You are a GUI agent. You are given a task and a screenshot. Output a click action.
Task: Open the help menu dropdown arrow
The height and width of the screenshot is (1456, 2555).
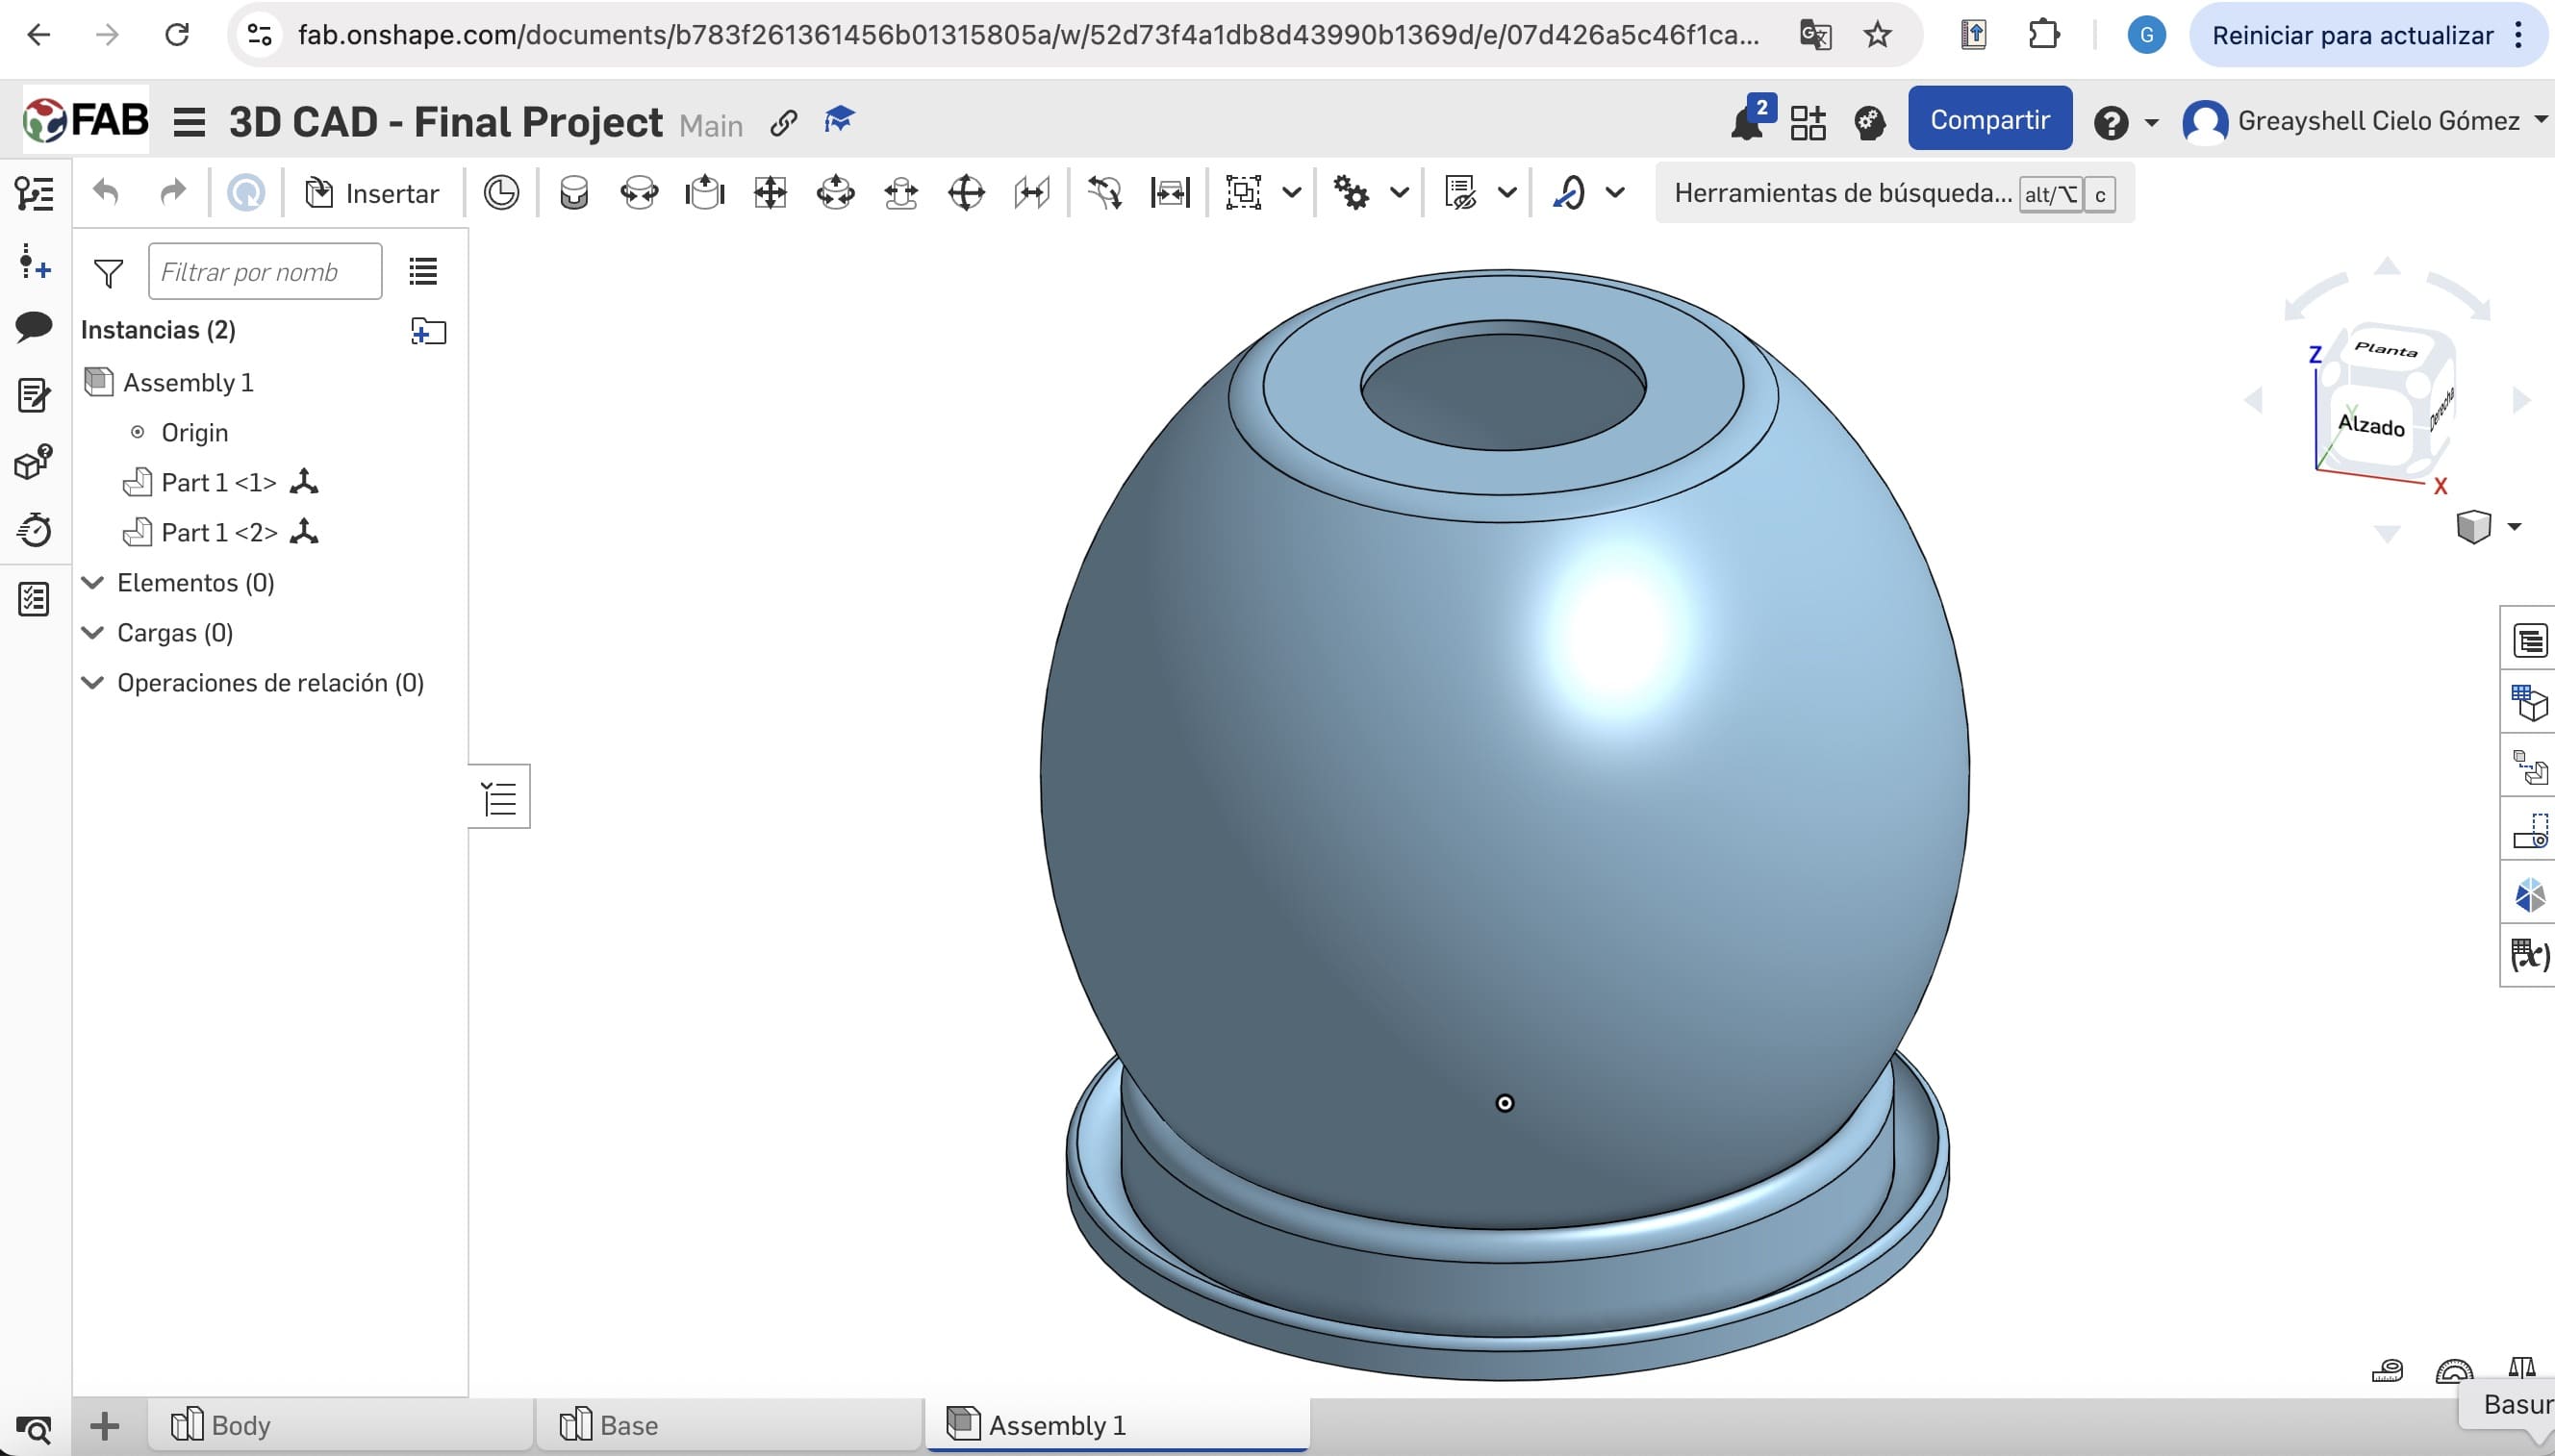[2151, 123]
